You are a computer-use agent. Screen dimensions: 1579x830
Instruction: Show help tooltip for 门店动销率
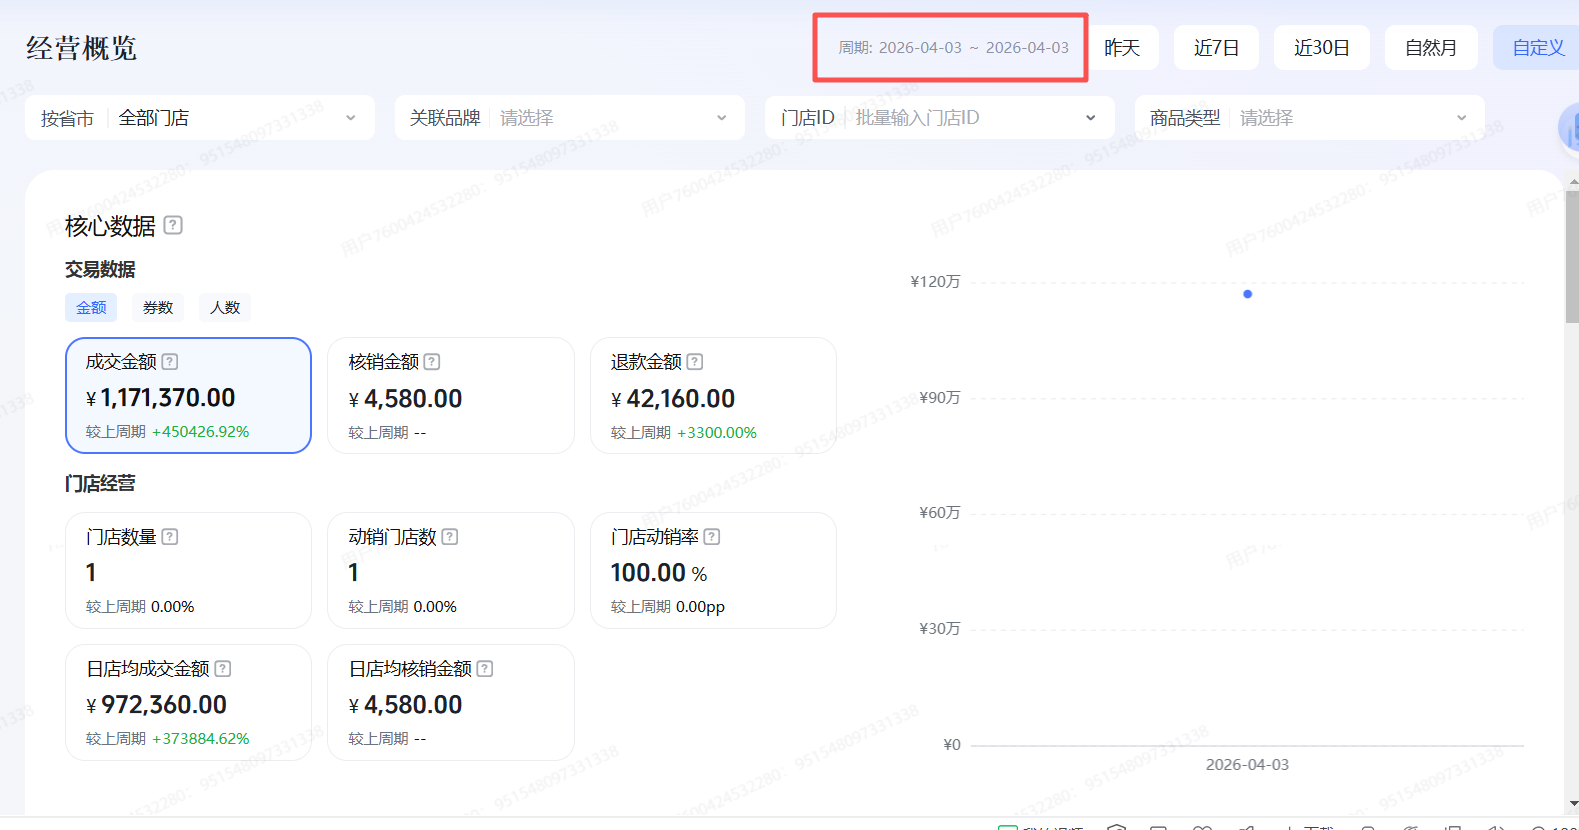712,536
